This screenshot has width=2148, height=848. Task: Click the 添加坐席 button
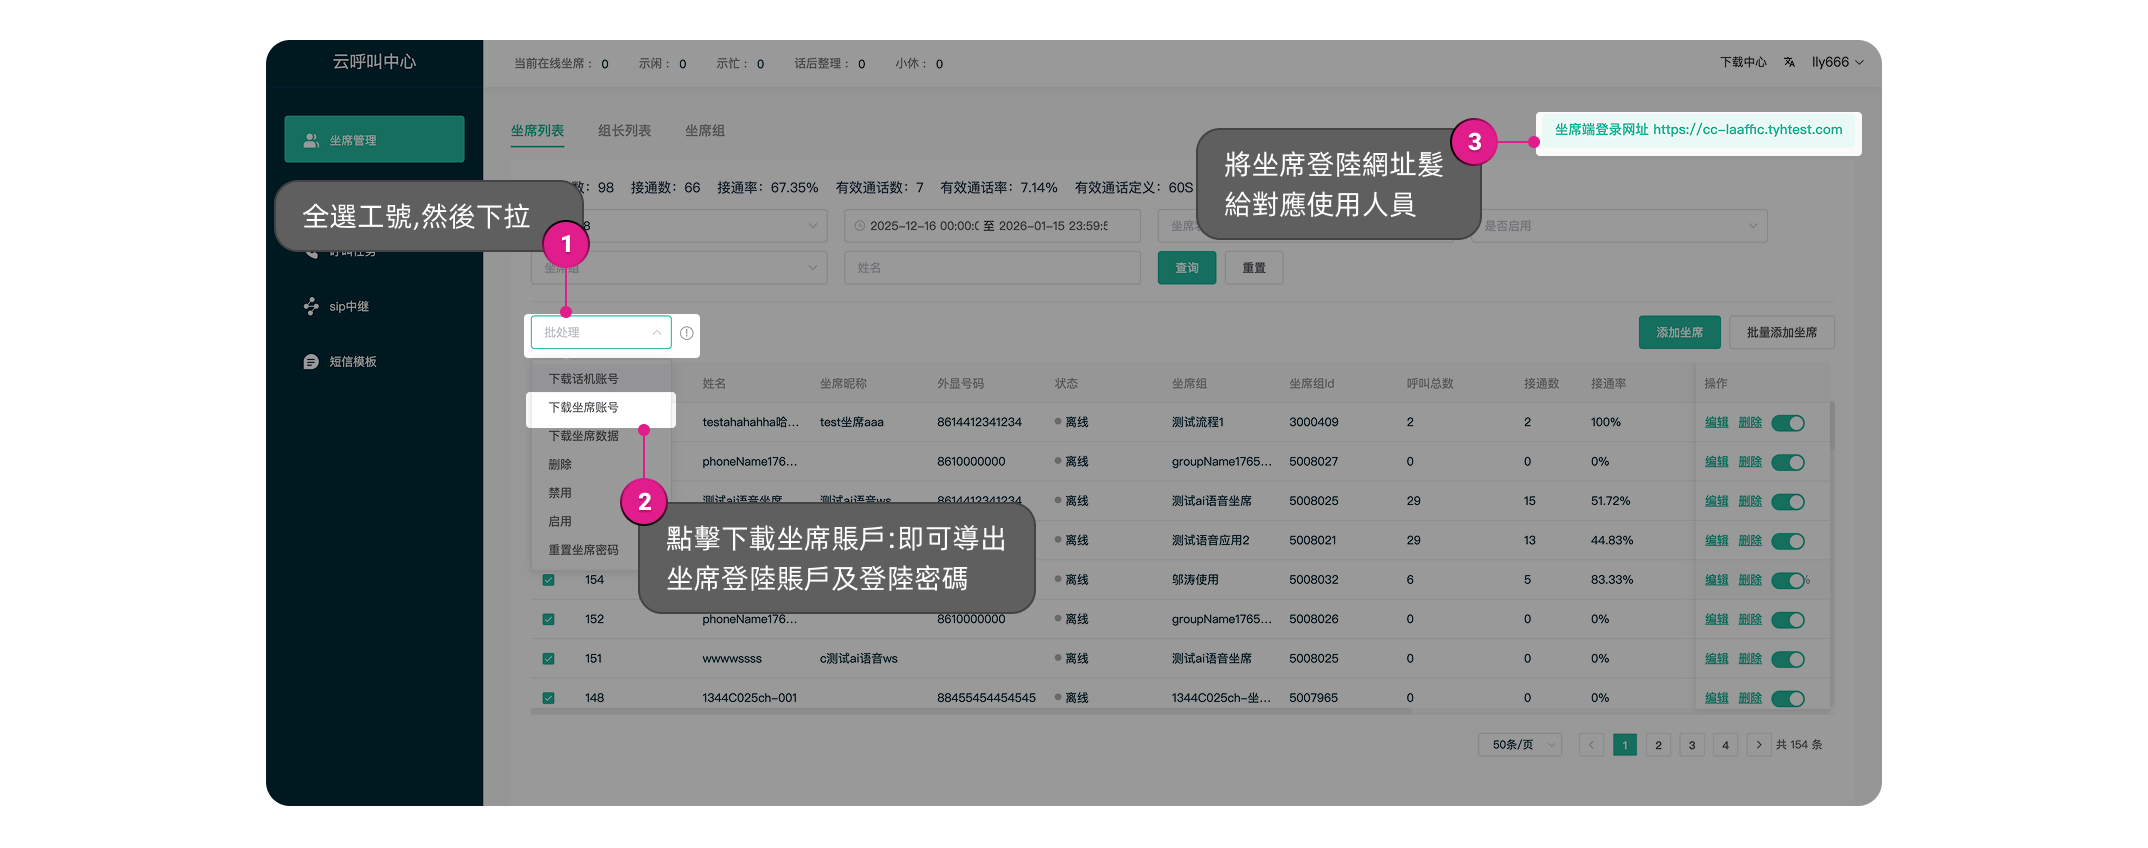click(1679, 333)
